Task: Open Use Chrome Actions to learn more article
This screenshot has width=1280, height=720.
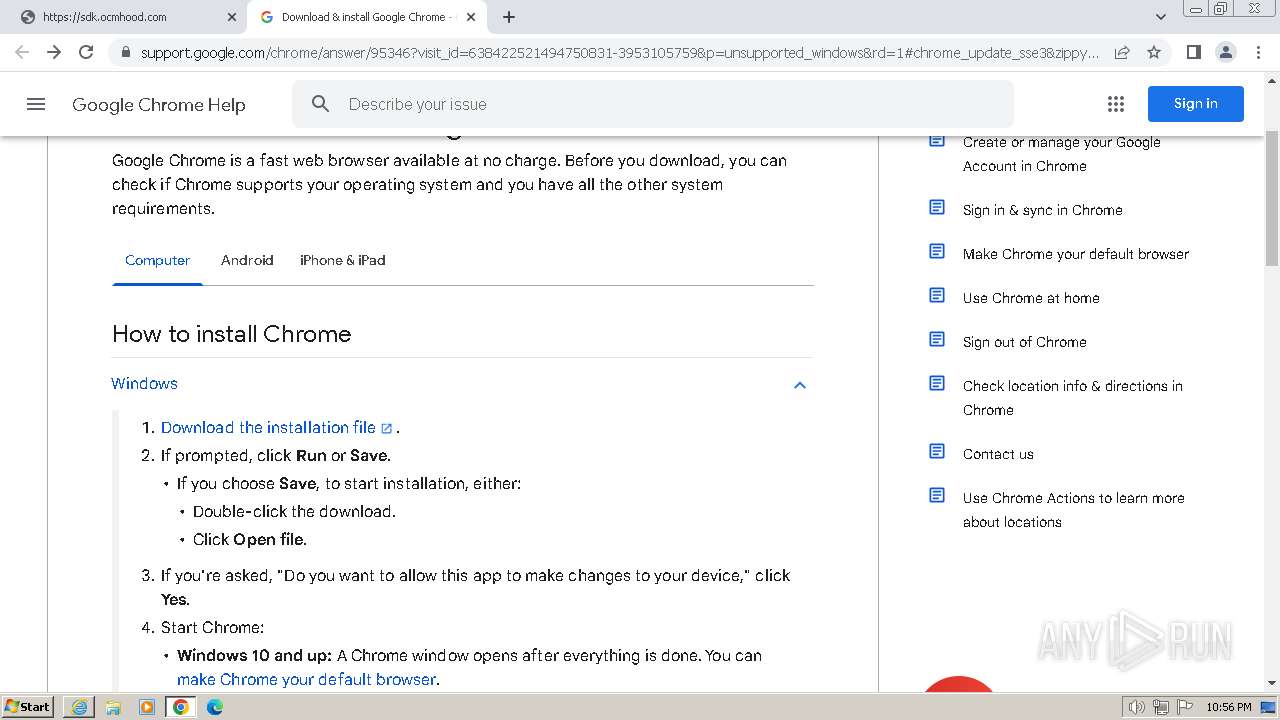Action: tap(1073, 510)
